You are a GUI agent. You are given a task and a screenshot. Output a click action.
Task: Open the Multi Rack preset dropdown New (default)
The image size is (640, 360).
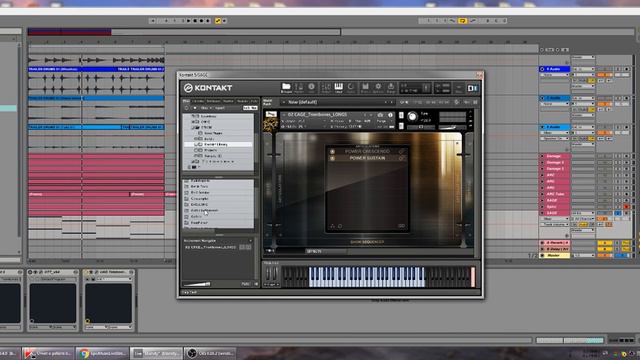tap(337, 102)
